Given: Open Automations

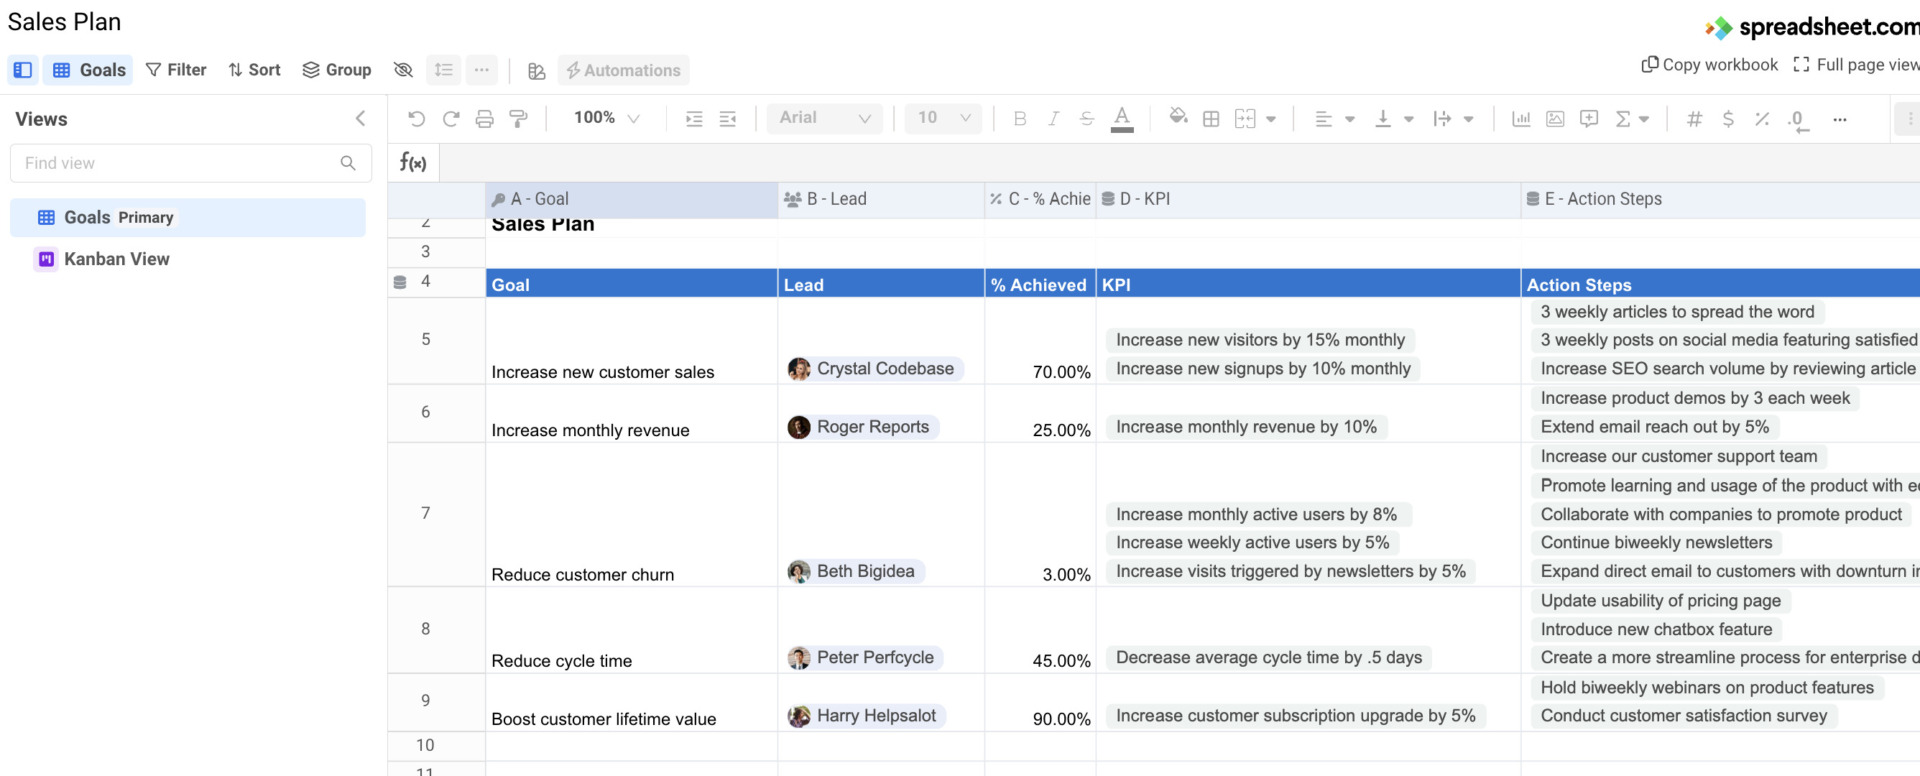Looking at the screenshot, I should pyautogui.click(x=623, y=70).
